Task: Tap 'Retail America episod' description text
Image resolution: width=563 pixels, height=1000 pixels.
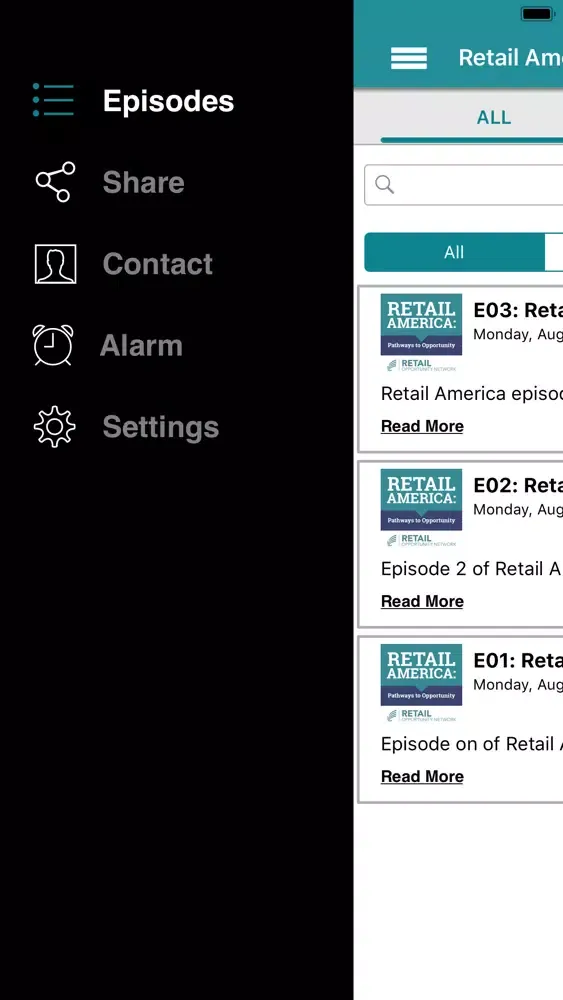Action: (x=472, y=394)
